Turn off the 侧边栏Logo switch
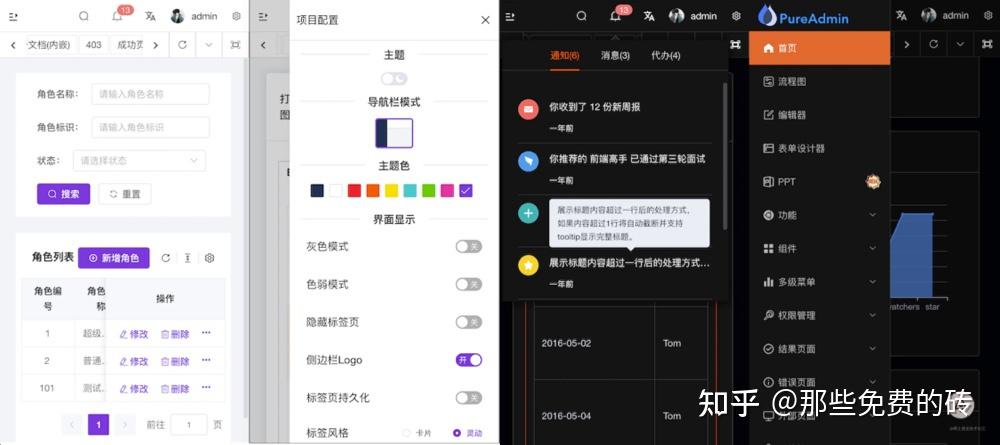1000x445 pixels. click(x=469, y=360)
